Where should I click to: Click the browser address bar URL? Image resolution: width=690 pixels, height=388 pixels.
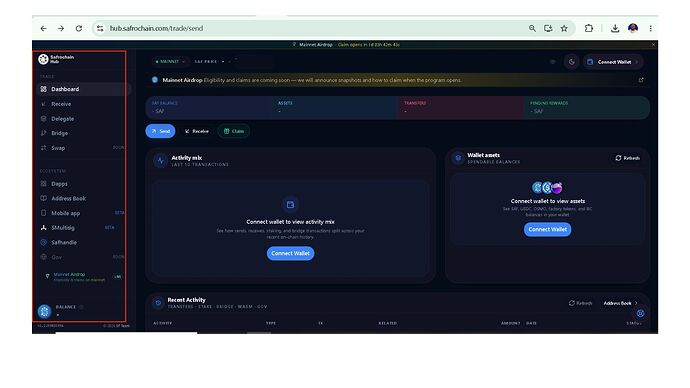[156, 28]
